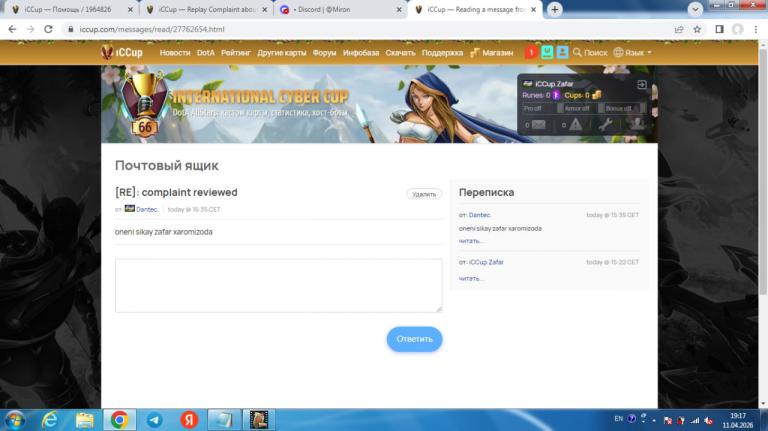This screenshot has width=768, height=431.
Task: Open the browser side panel icon
Action: point(719,29)
